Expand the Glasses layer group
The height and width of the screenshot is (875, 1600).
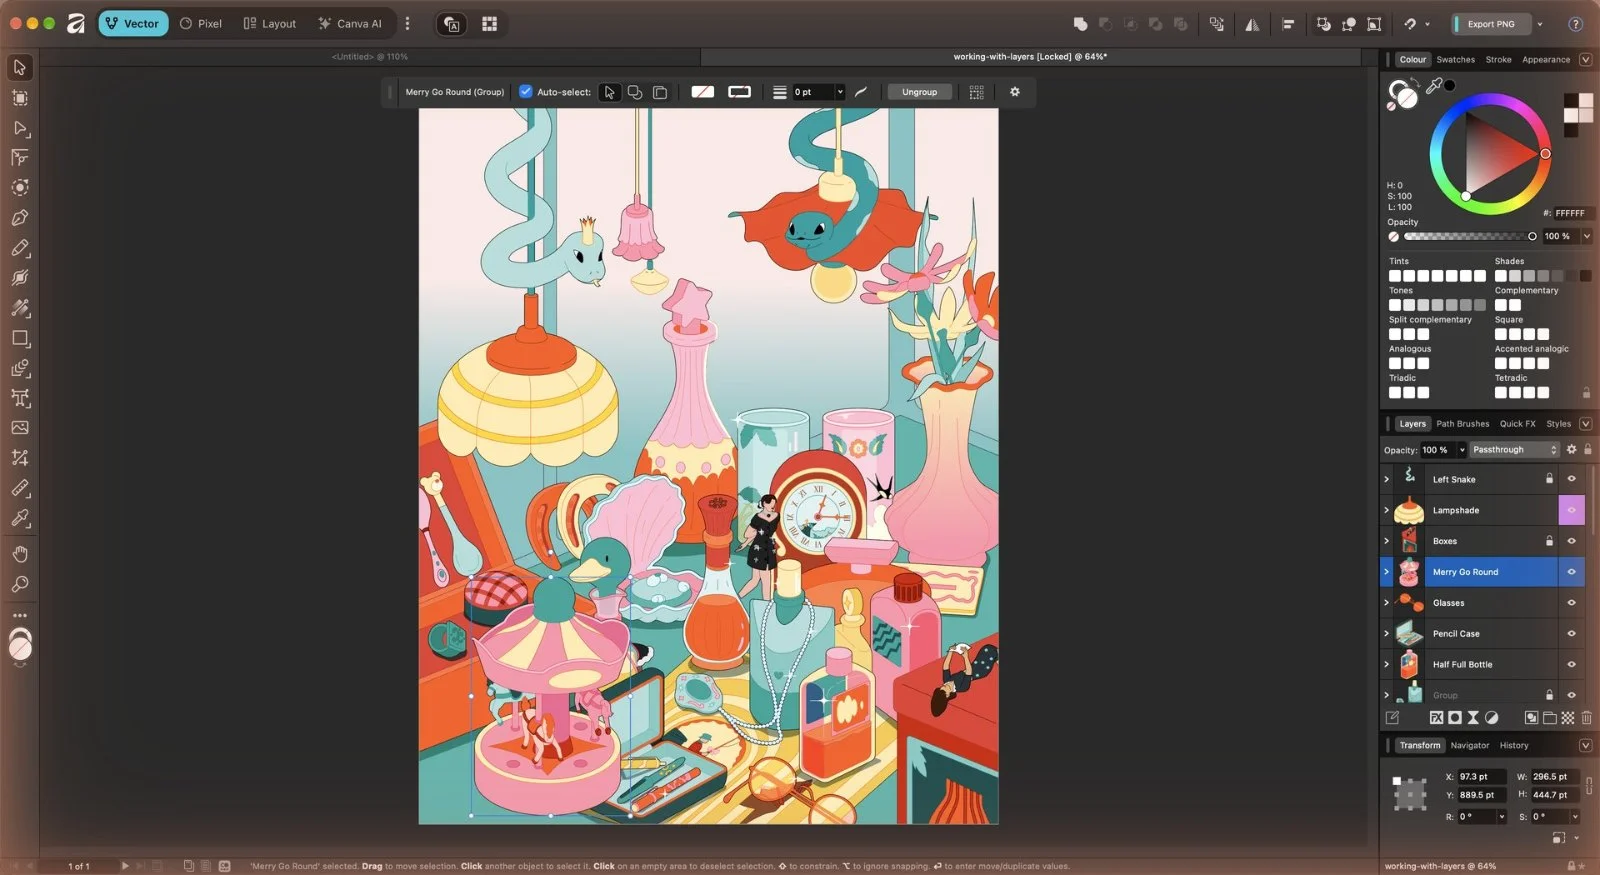(1386, 603)
